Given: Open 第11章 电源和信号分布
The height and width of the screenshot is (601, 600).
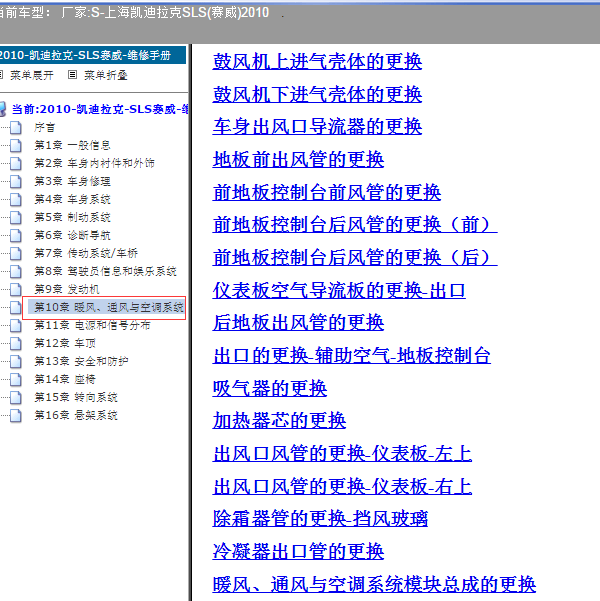Looking at the screenshot, I should 92,325.
